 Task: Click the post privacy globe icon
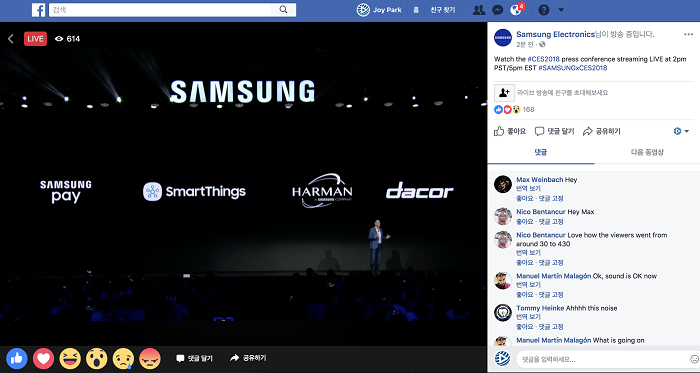click(x=542, y=45)
